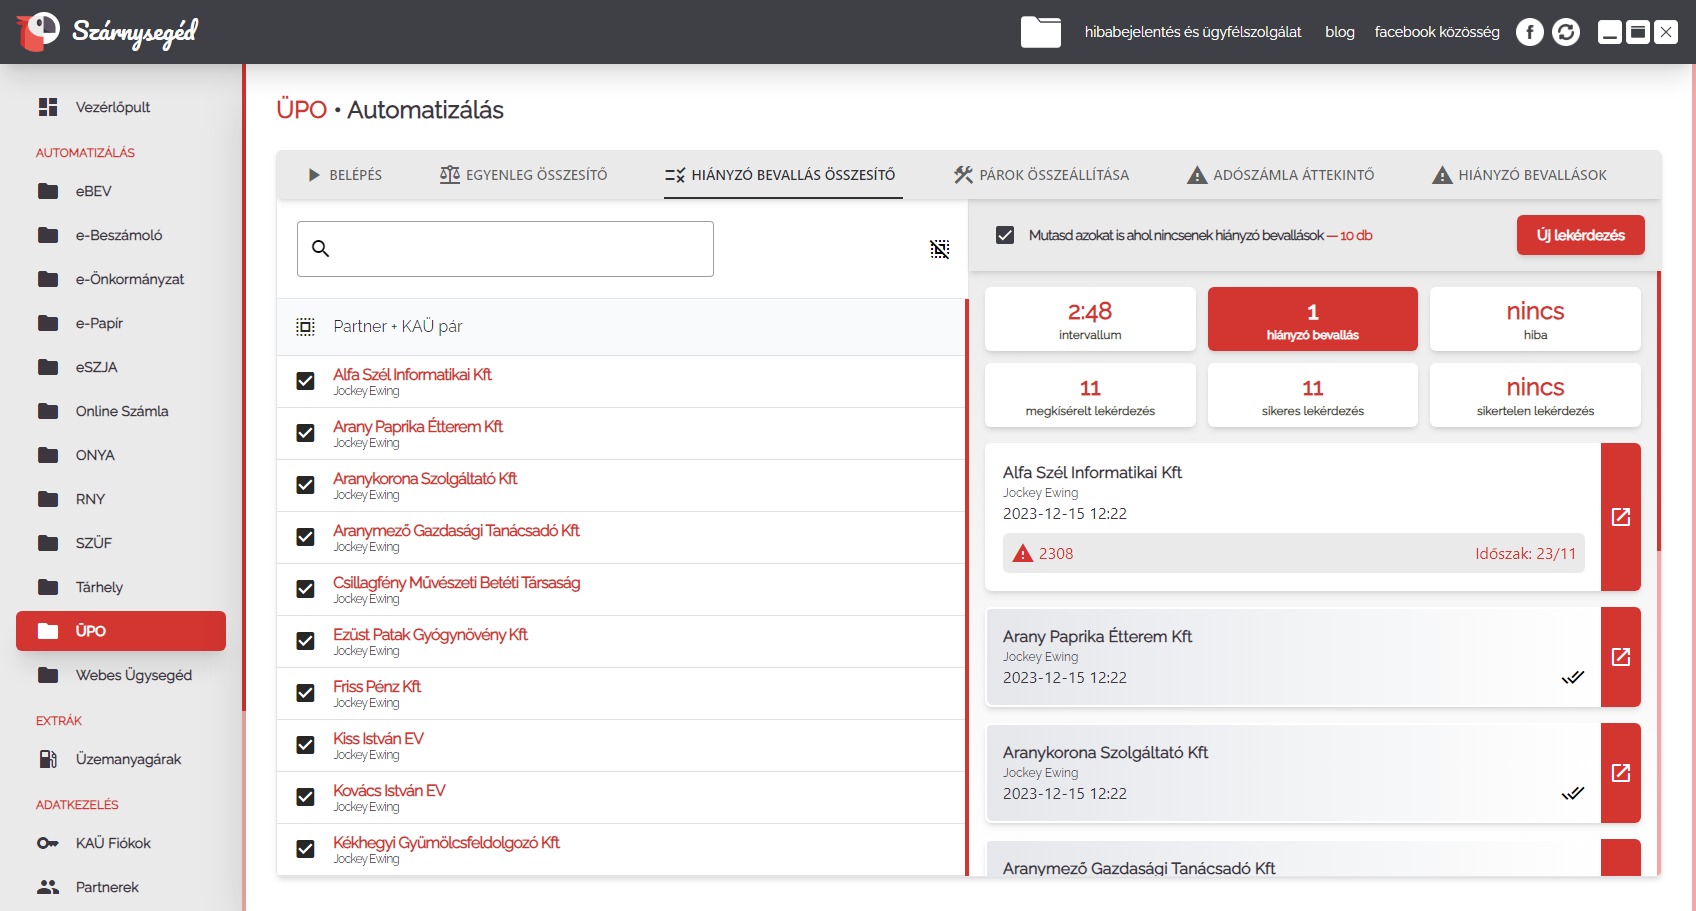Switch to Párok összeállítása tab
The width and height of the screenshot is (1696, 911).
click(x=1041, y=175)
